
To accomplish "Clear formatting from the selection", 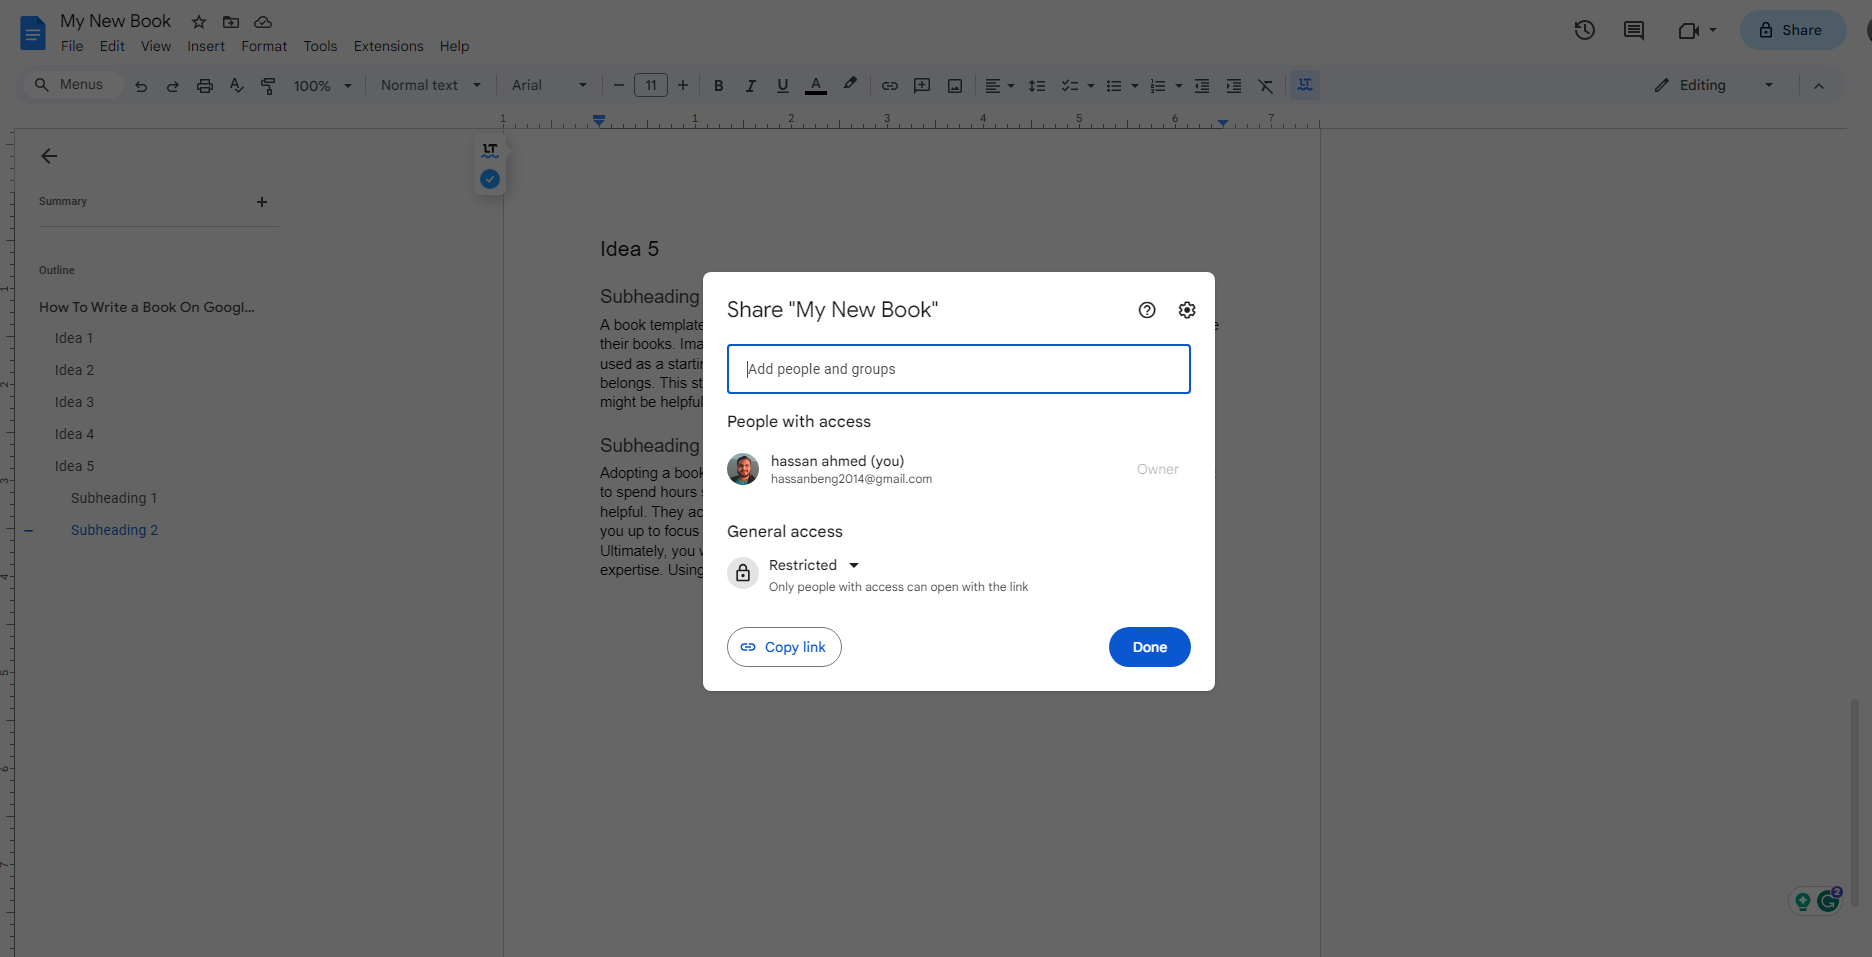I will click(x=1266, y=86).
